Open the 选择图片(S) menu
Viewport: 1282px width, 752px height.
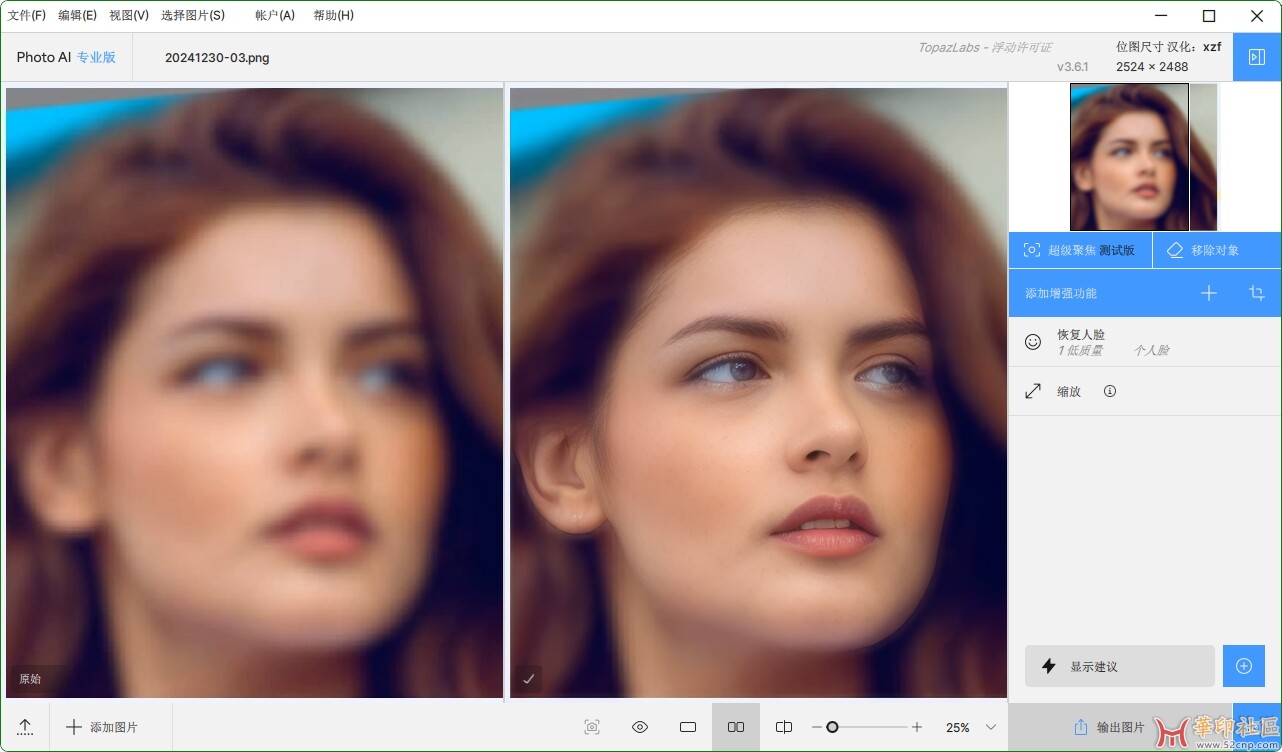coord(193,15)
